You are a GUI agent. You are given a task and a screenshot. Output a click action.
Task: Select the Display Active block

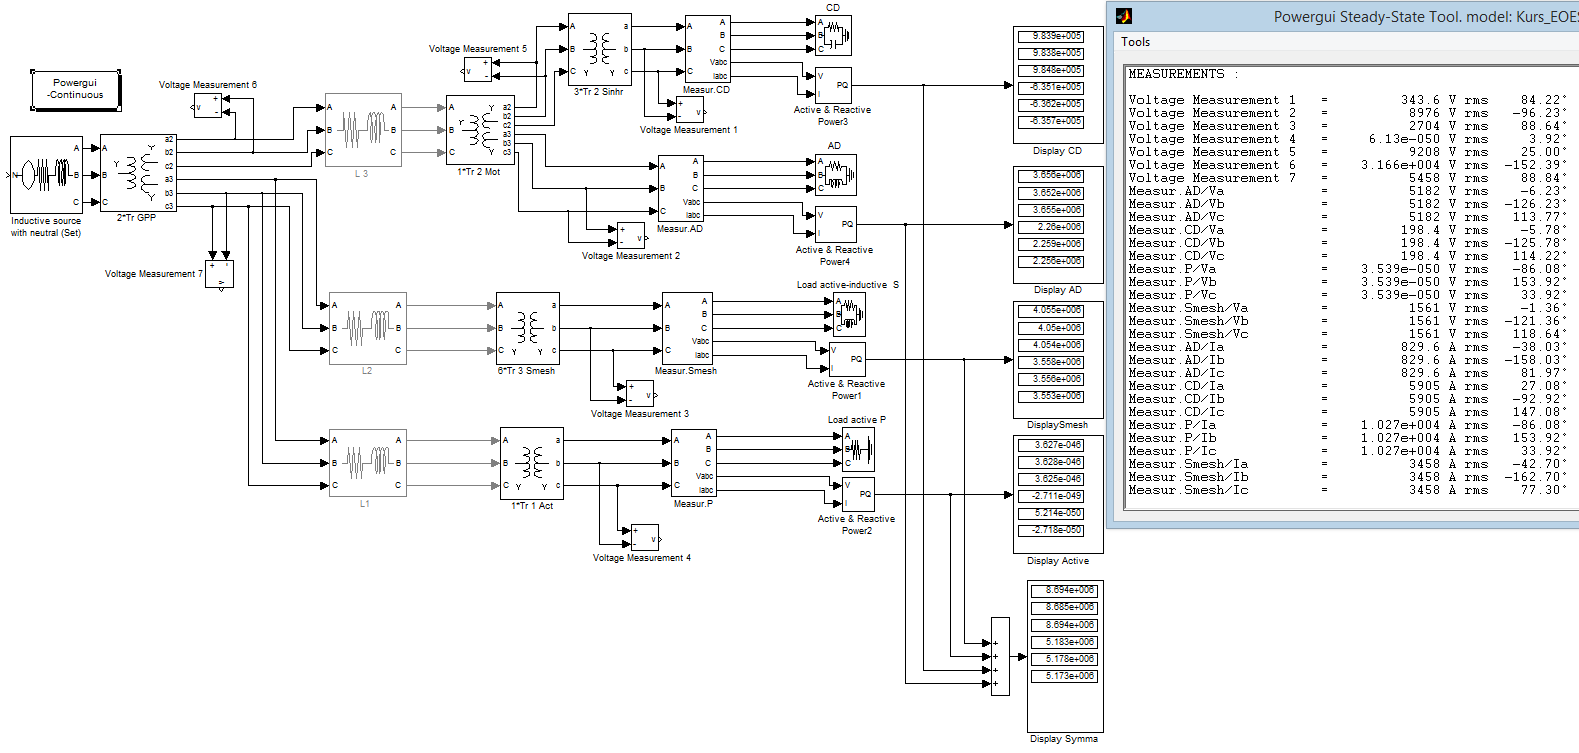click(1058, 494)
